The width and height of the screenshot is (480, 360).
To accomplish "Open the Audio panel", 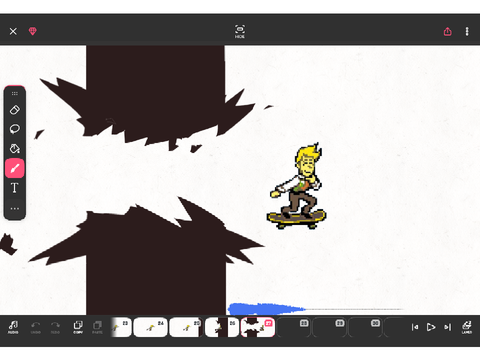I will point(13,327).
